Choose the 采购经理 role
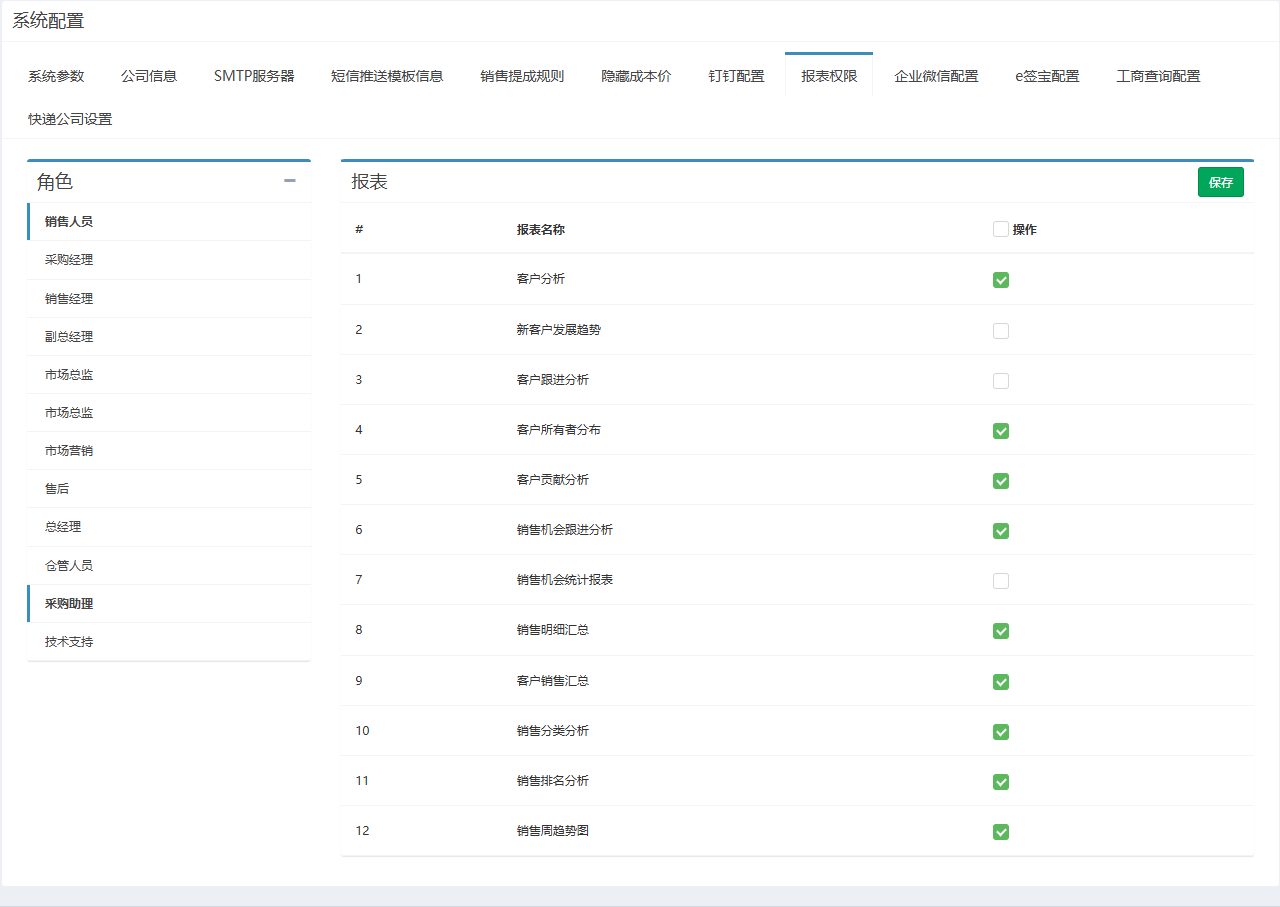Screen dimensions: 1280x907 [169, 260]
